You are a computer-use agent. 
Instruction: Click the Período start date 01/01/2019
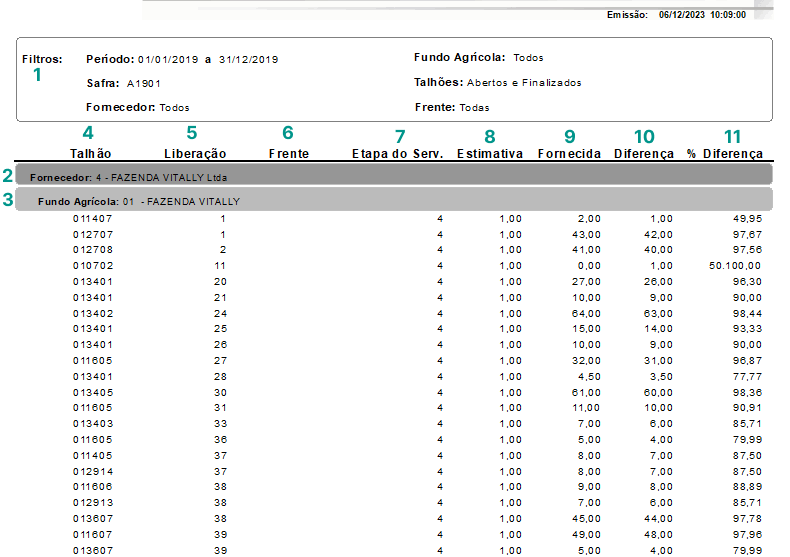(168, 59)
